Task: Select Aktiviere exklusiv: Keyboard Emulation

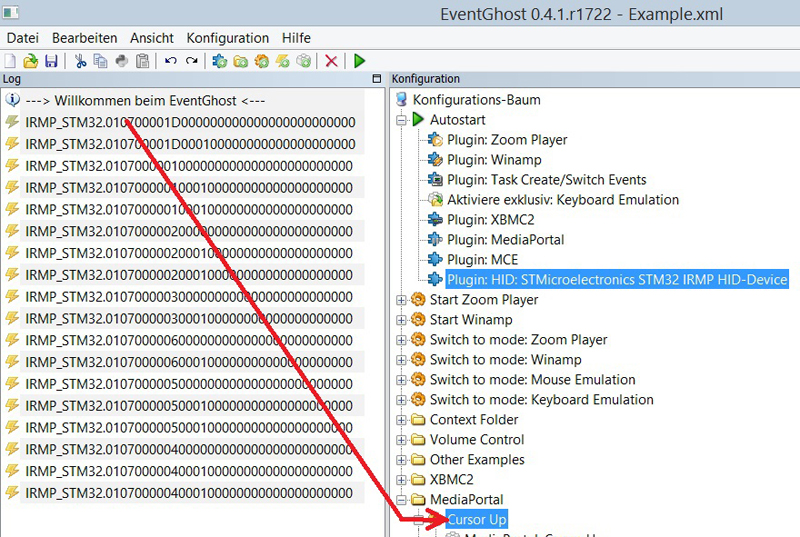Action: [x=563, y=199]
